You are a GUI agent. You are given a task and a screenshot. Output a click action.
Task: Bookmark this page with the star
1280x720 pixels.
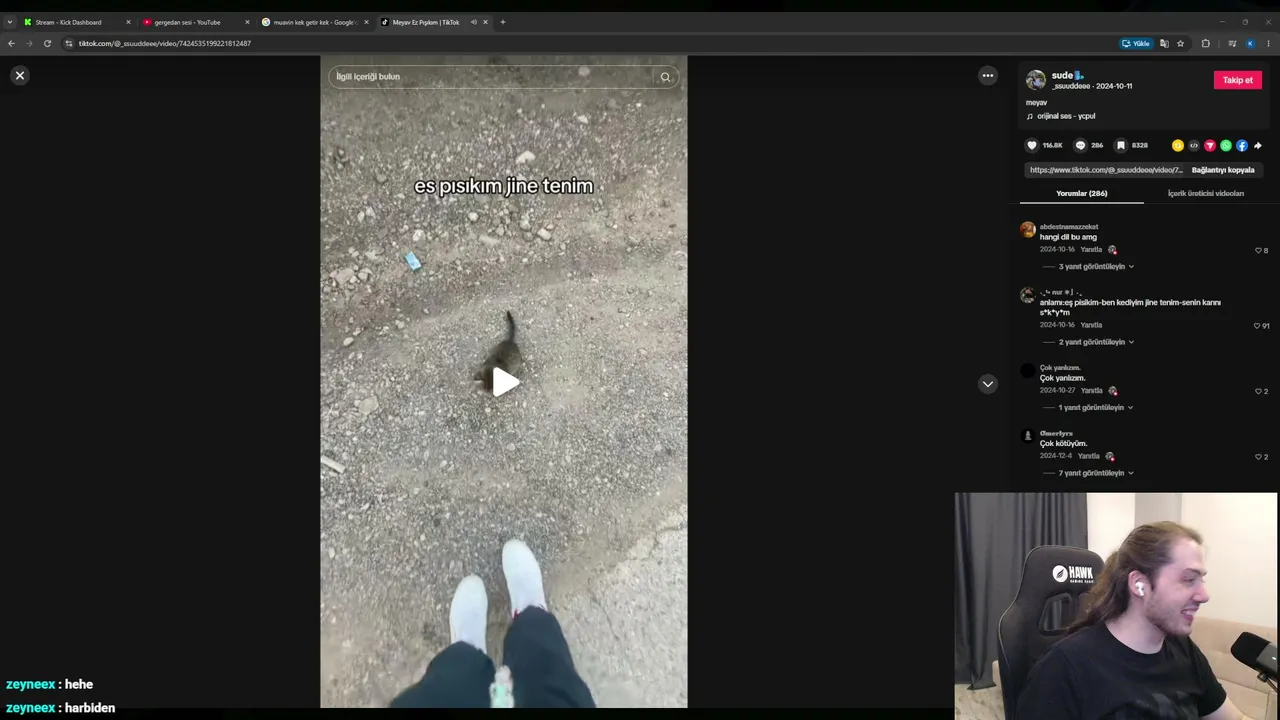click(1180, 44)
